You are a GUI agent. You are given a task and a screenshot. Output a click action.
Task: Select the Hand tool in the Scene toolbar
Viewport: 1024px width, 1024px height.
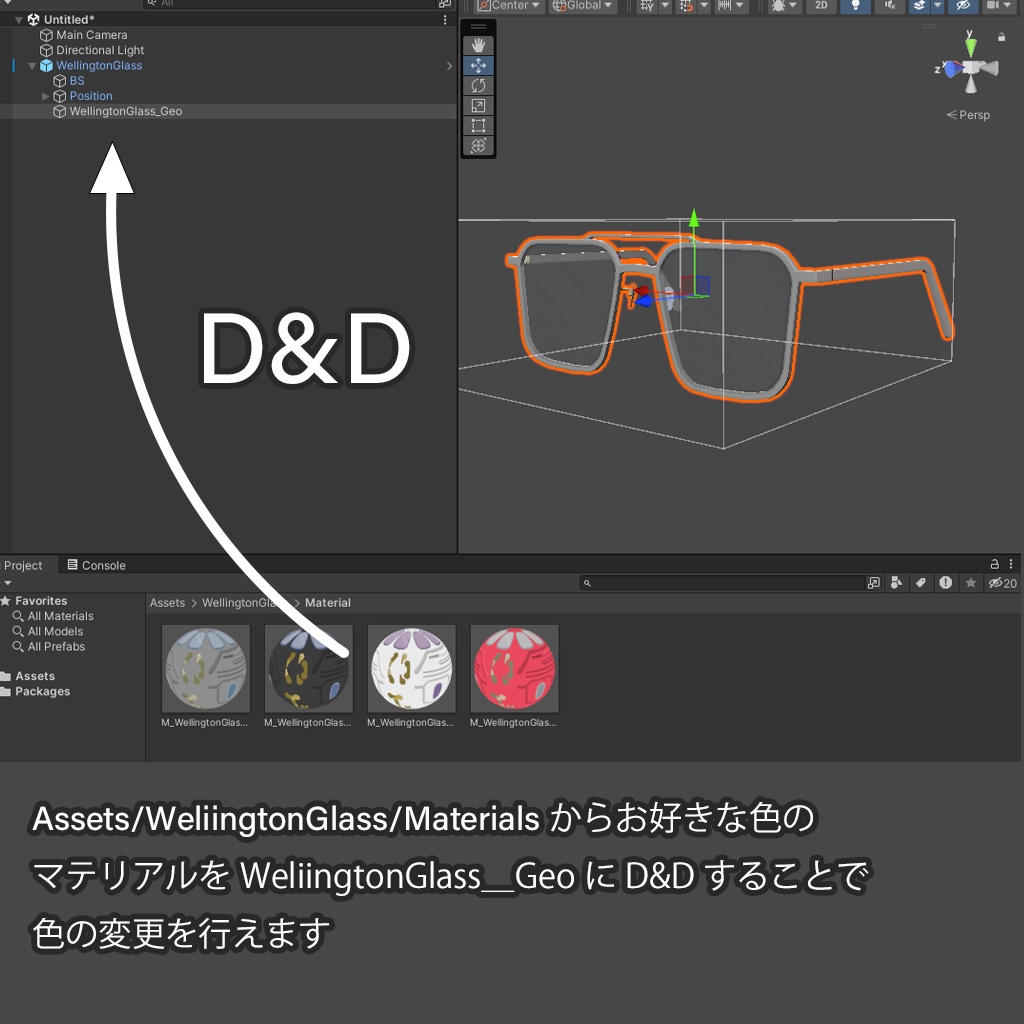click(478, 44)
